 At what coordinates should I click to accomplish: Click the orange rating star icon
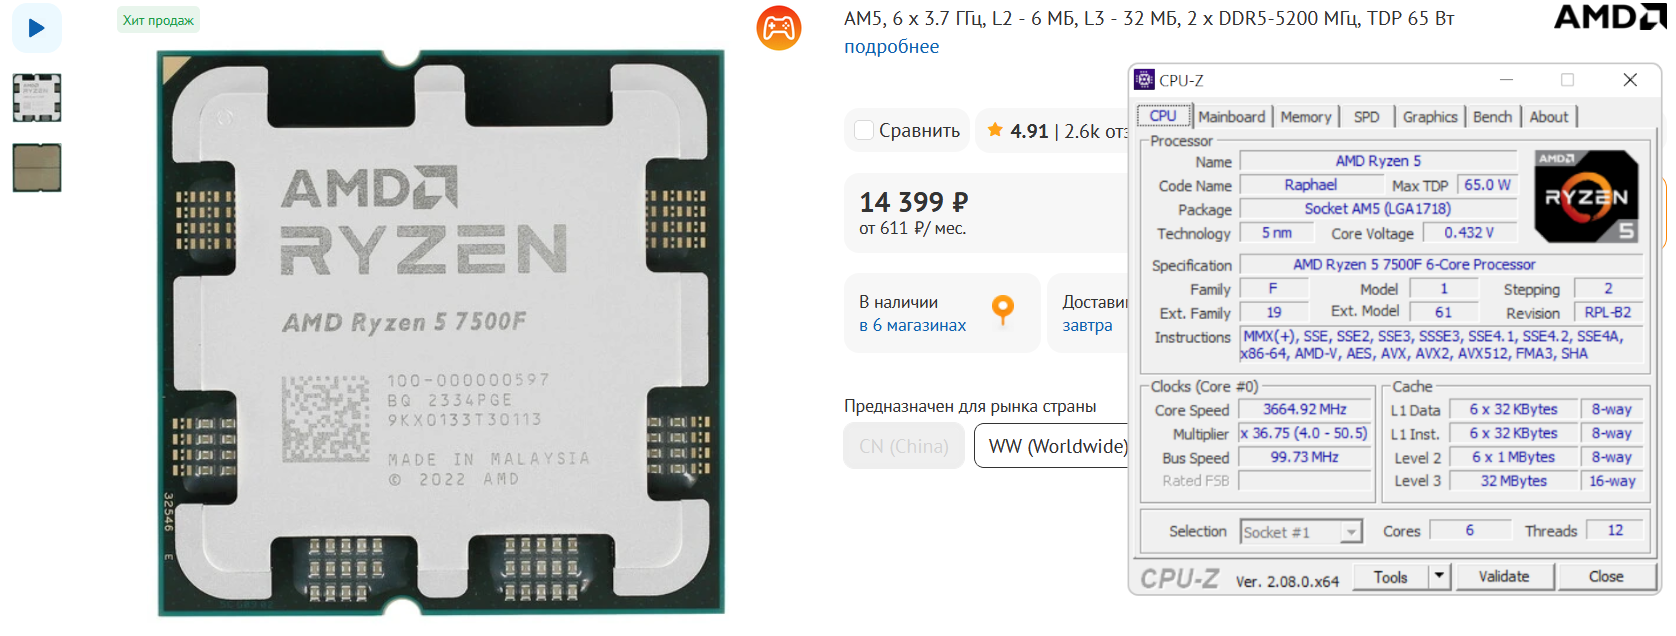[x=995, y=130]
